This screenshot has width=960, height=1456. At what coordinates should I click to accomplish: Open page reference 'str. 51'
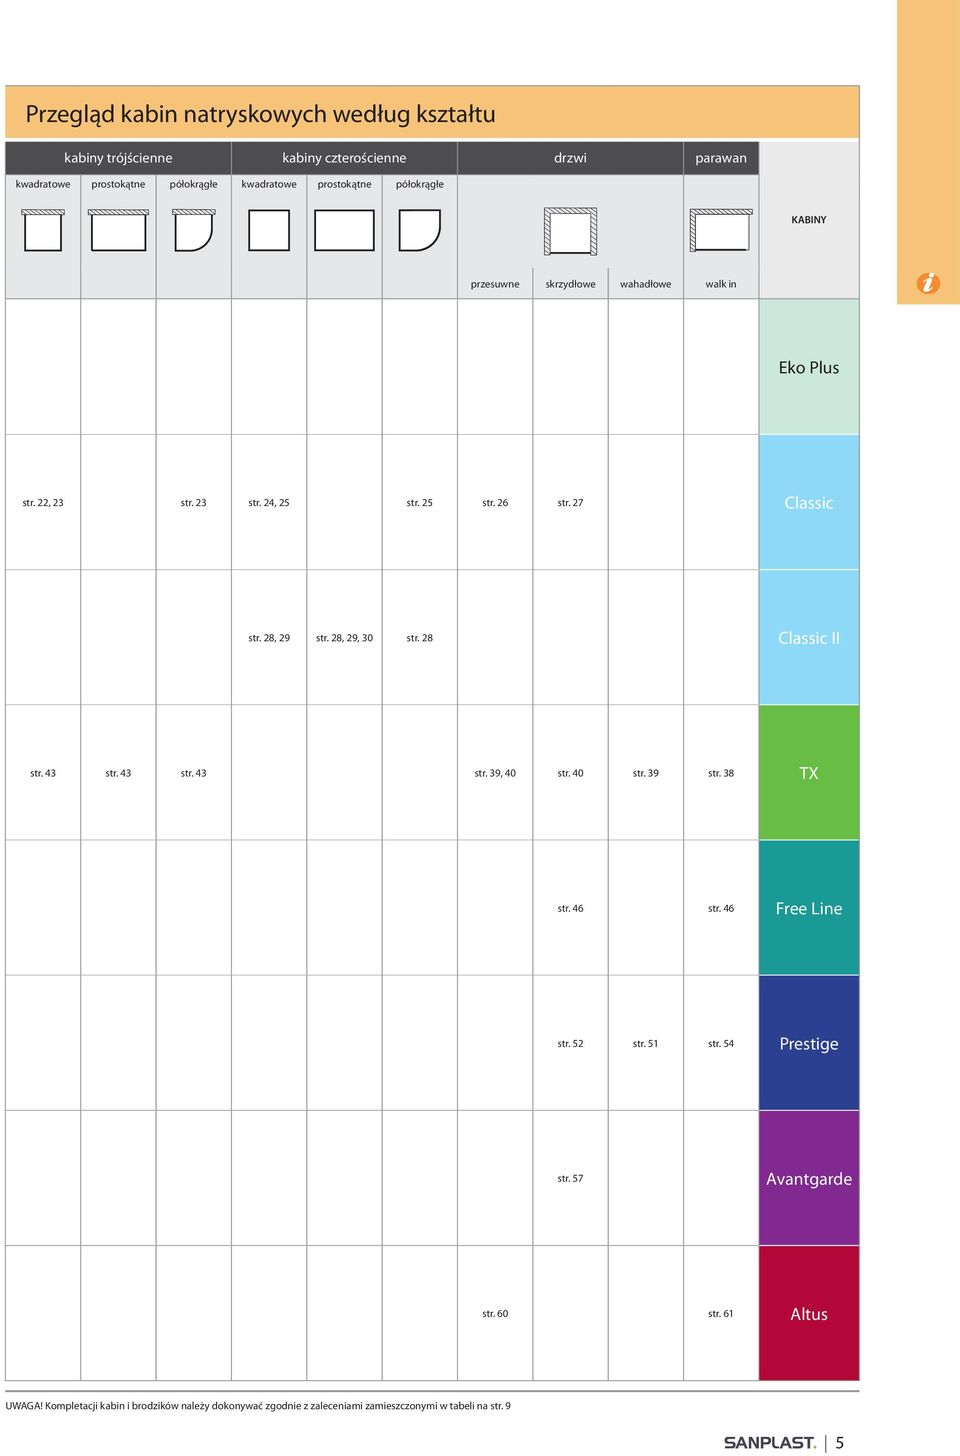646,1043
